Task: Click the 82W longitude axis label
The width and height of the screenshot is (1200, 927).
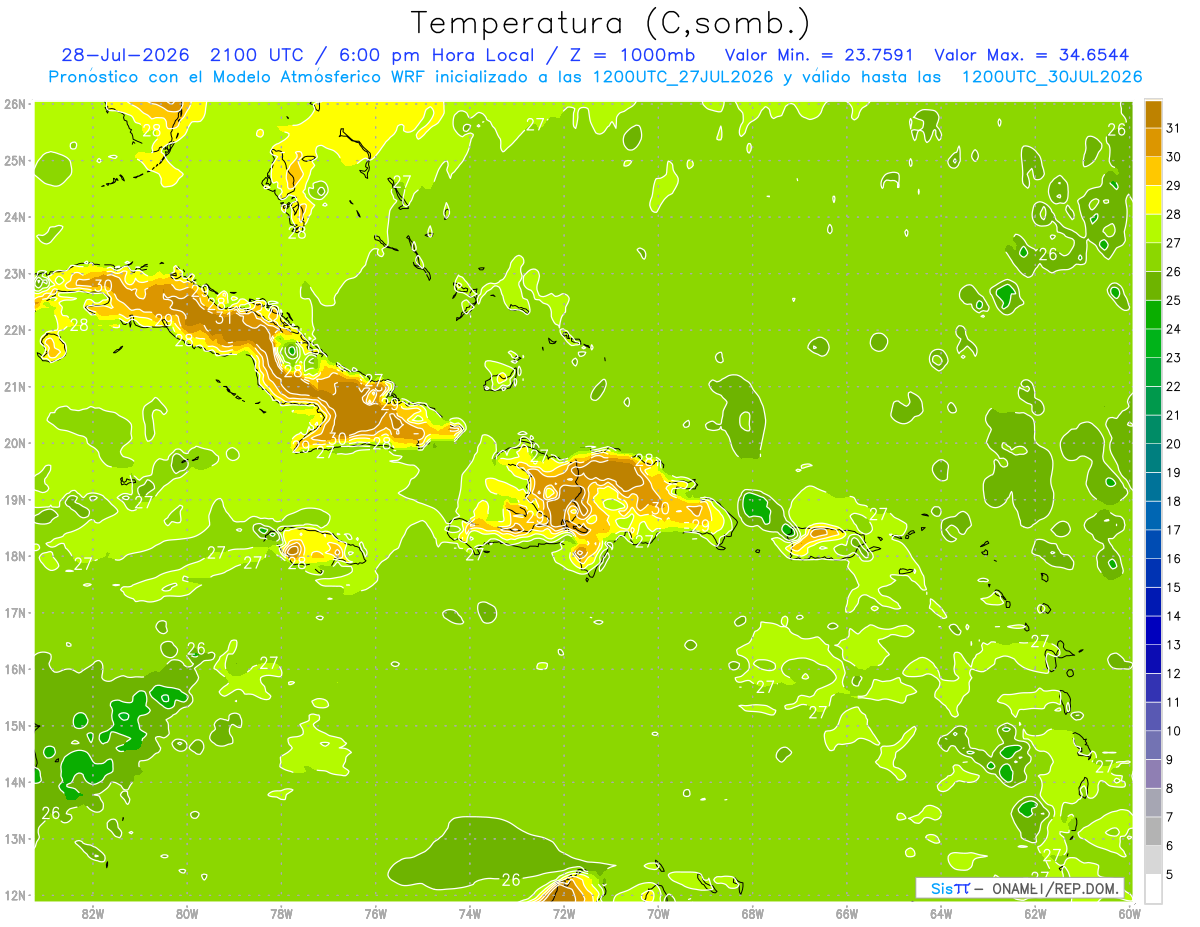Action: (x=92, y=912)
